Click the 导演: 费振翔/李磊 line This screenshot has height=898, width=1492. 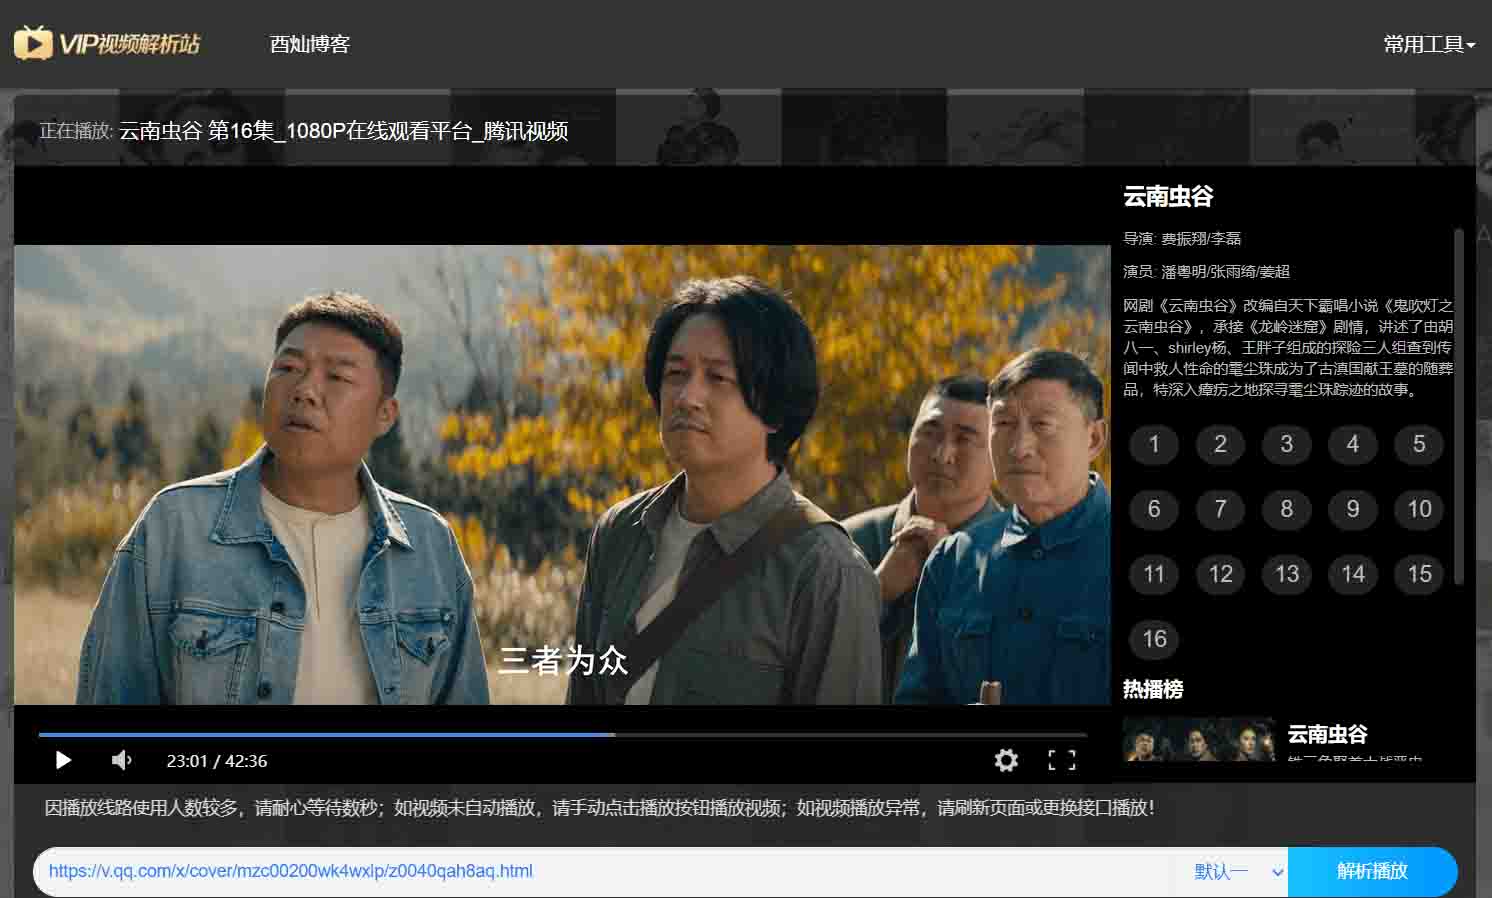pyautogui.click(x=1182, y=238)
